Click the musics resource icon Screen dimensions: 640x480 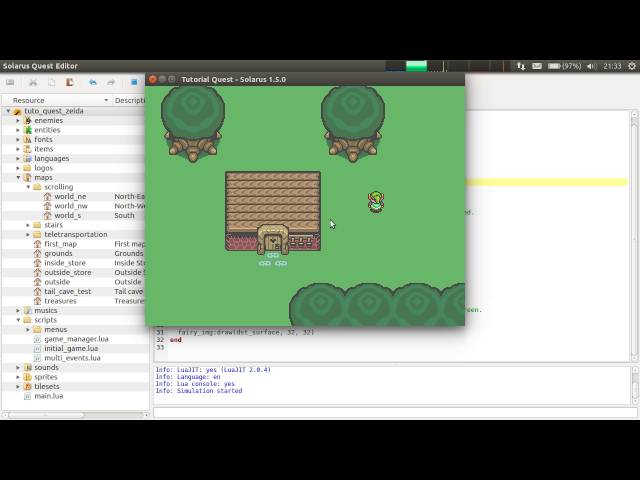(x=28, y=310)
